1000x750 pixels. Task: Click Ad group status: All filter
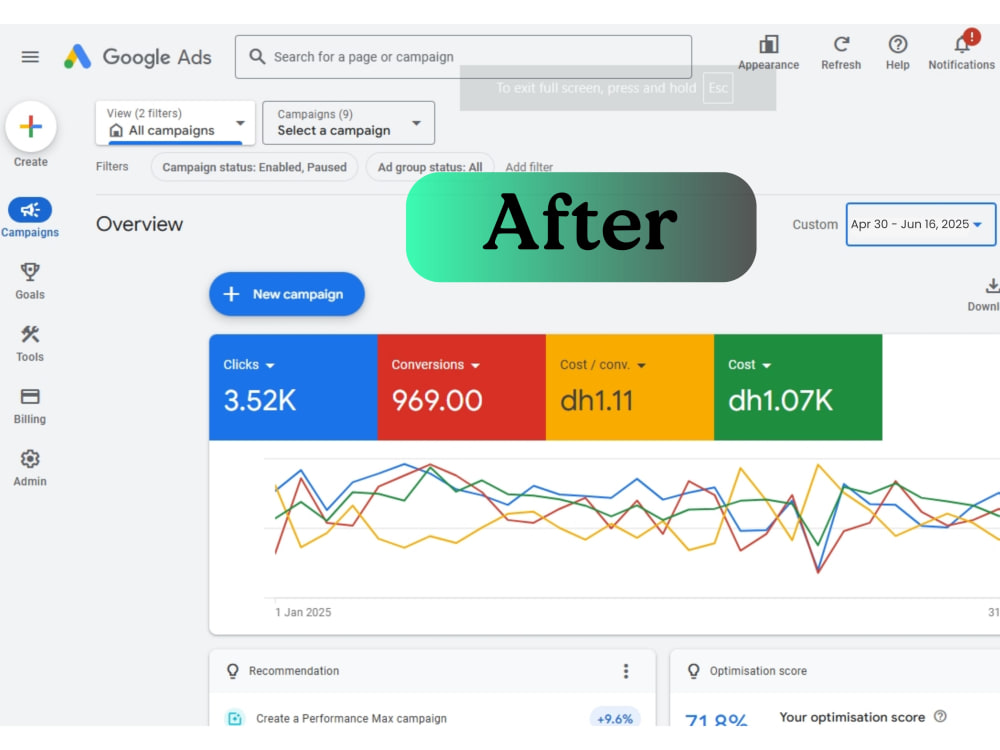click(x=430, y=167)
